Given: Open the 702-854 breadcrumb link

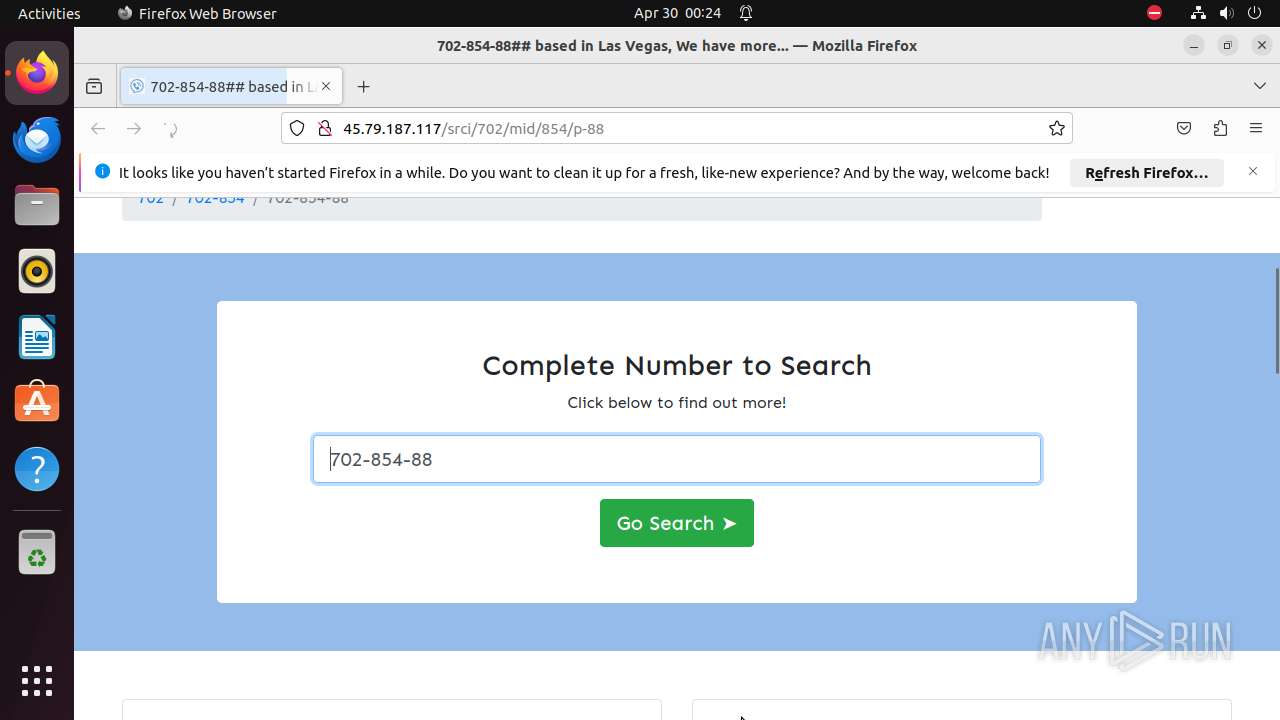Looking at the screenshot, I should click(x=215, y=199).
